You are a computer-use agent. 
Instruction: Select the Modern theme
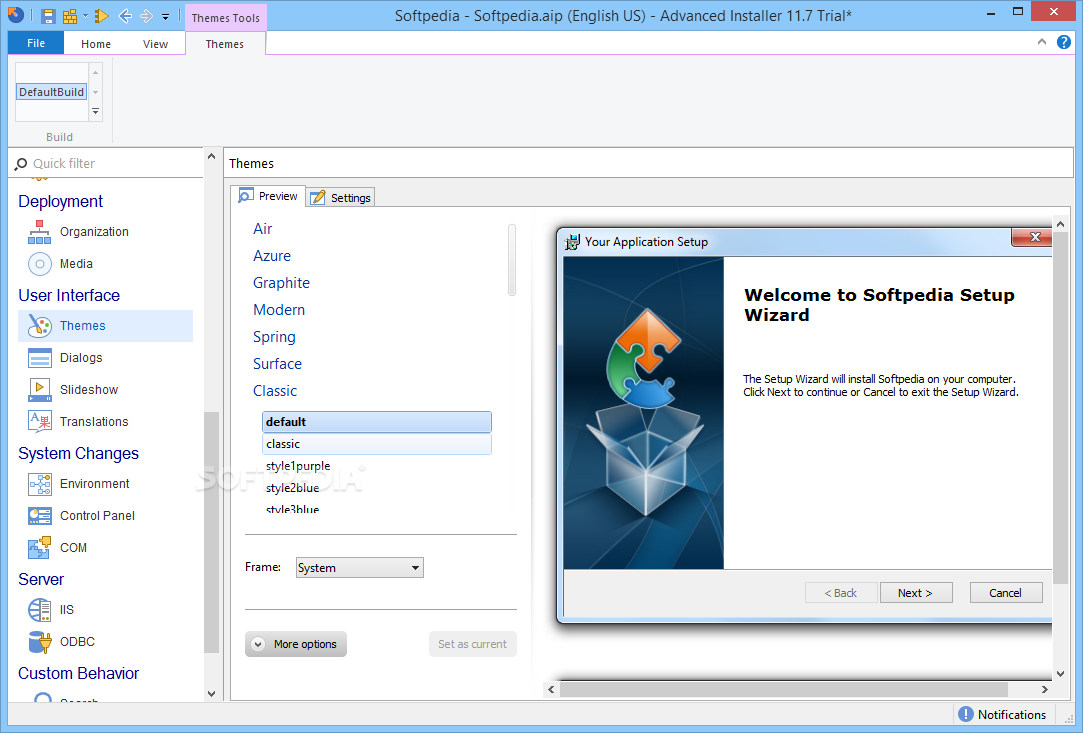(x=278, y=310)
